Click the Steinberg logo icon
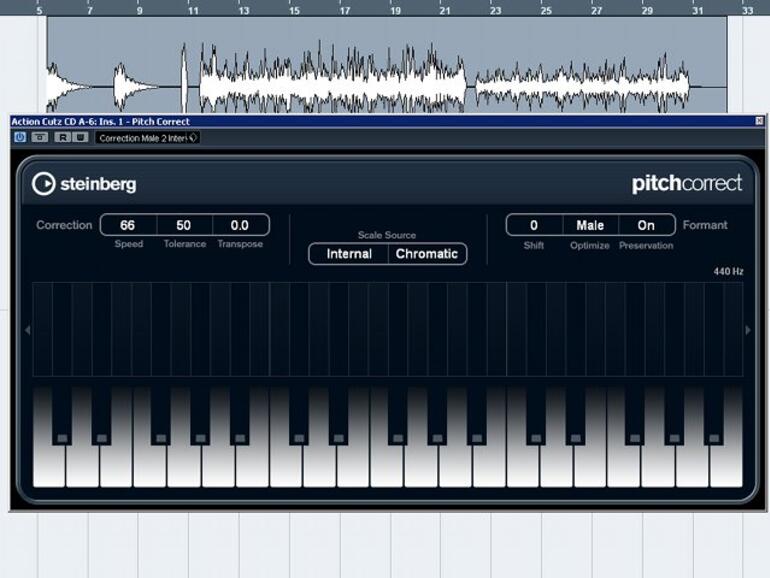 pyautogui.click(x=44, y=184)
